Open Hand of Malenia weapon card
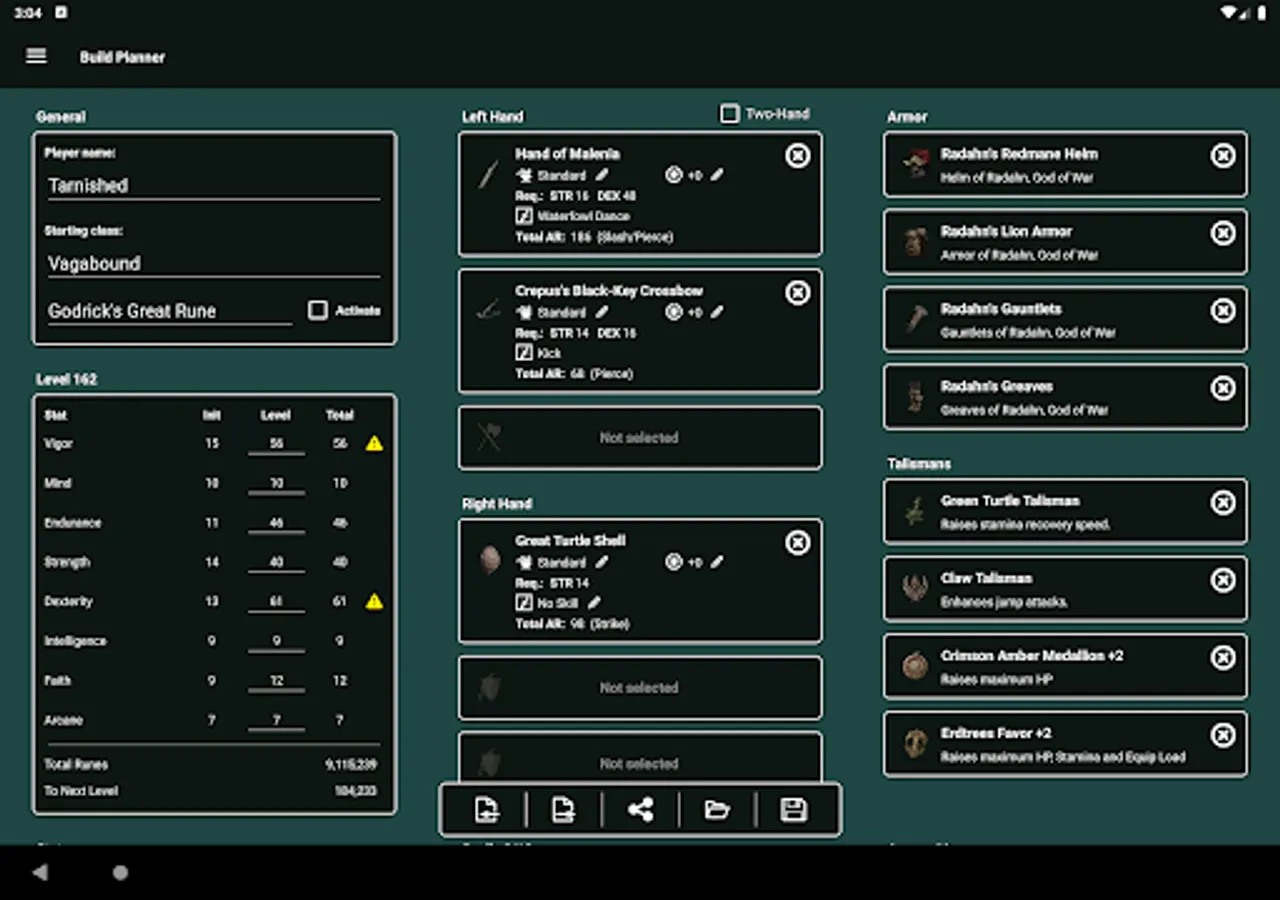1280x900 pixels. pos(640,194)
